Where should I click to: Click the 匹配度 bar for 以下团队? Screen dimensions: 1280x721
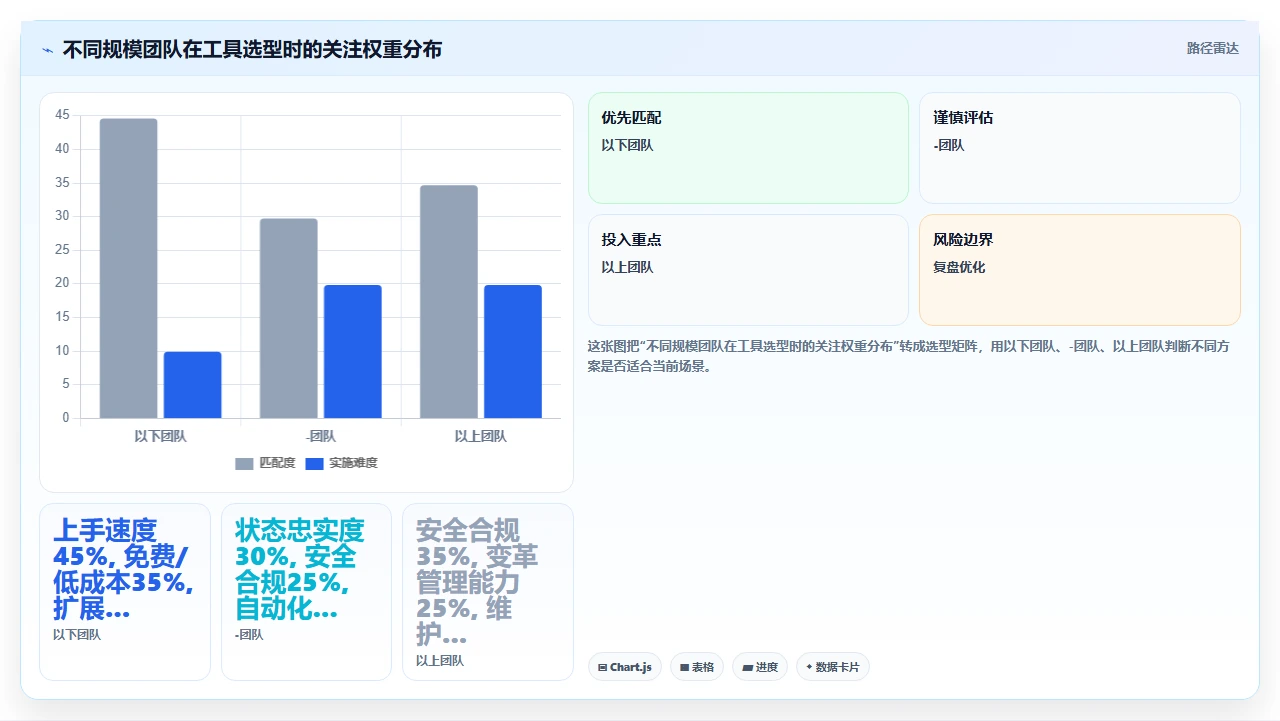129,268
